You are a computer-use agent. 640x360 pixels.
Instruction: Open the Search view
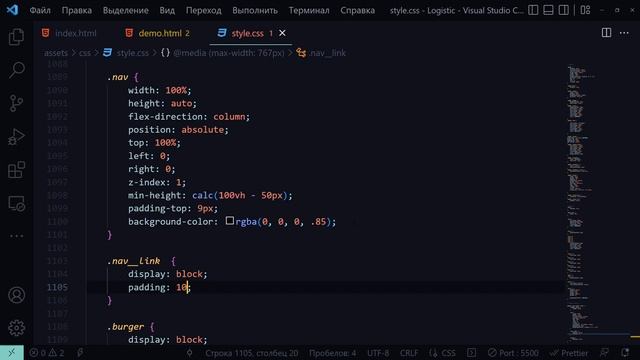(16, 70)
